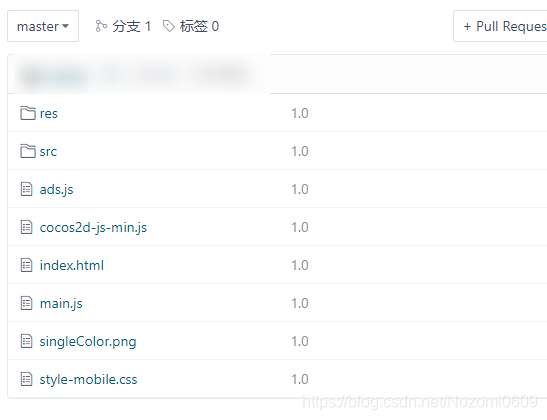
Task: Click commit message 1.0 in ads.js row
Action: point(300,189)
